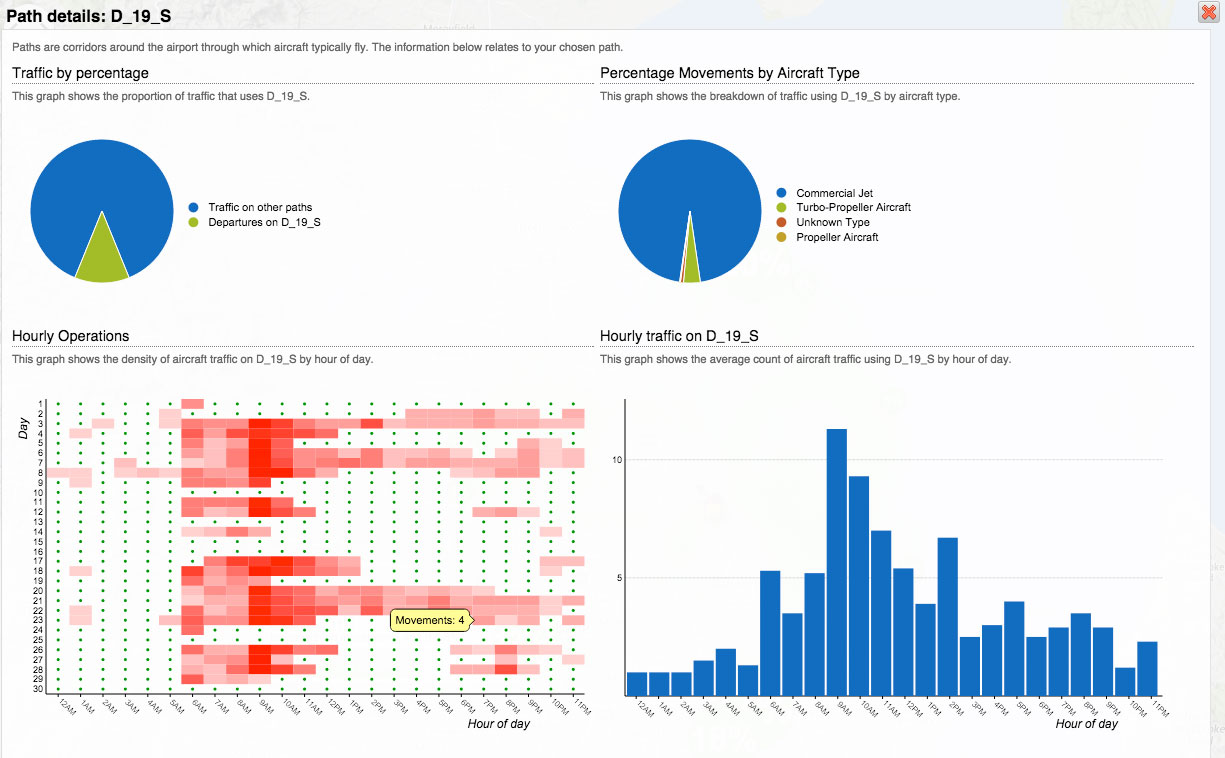Image resolution: width=1225 pixels, height=758 pixels.
Task: Click the Percentage Movements by Aircraft Type heading
Action: [x=729, y=73]
